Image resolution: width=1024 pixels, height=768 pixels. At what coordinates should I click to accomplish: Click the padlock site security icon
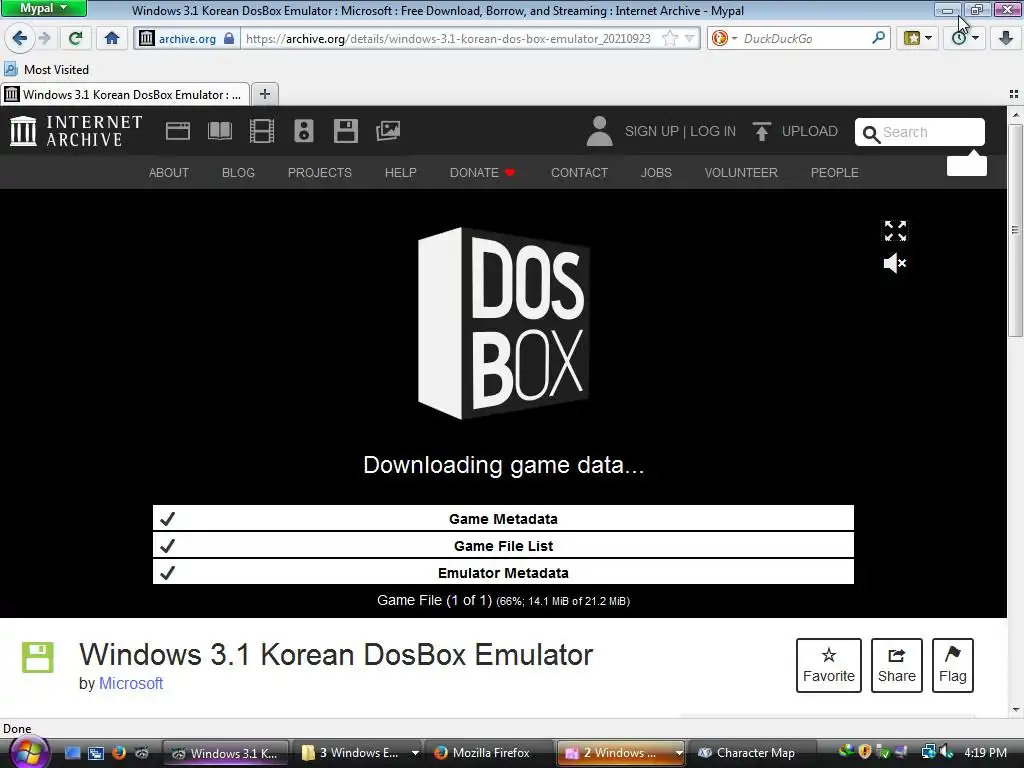tap(229, 39)
